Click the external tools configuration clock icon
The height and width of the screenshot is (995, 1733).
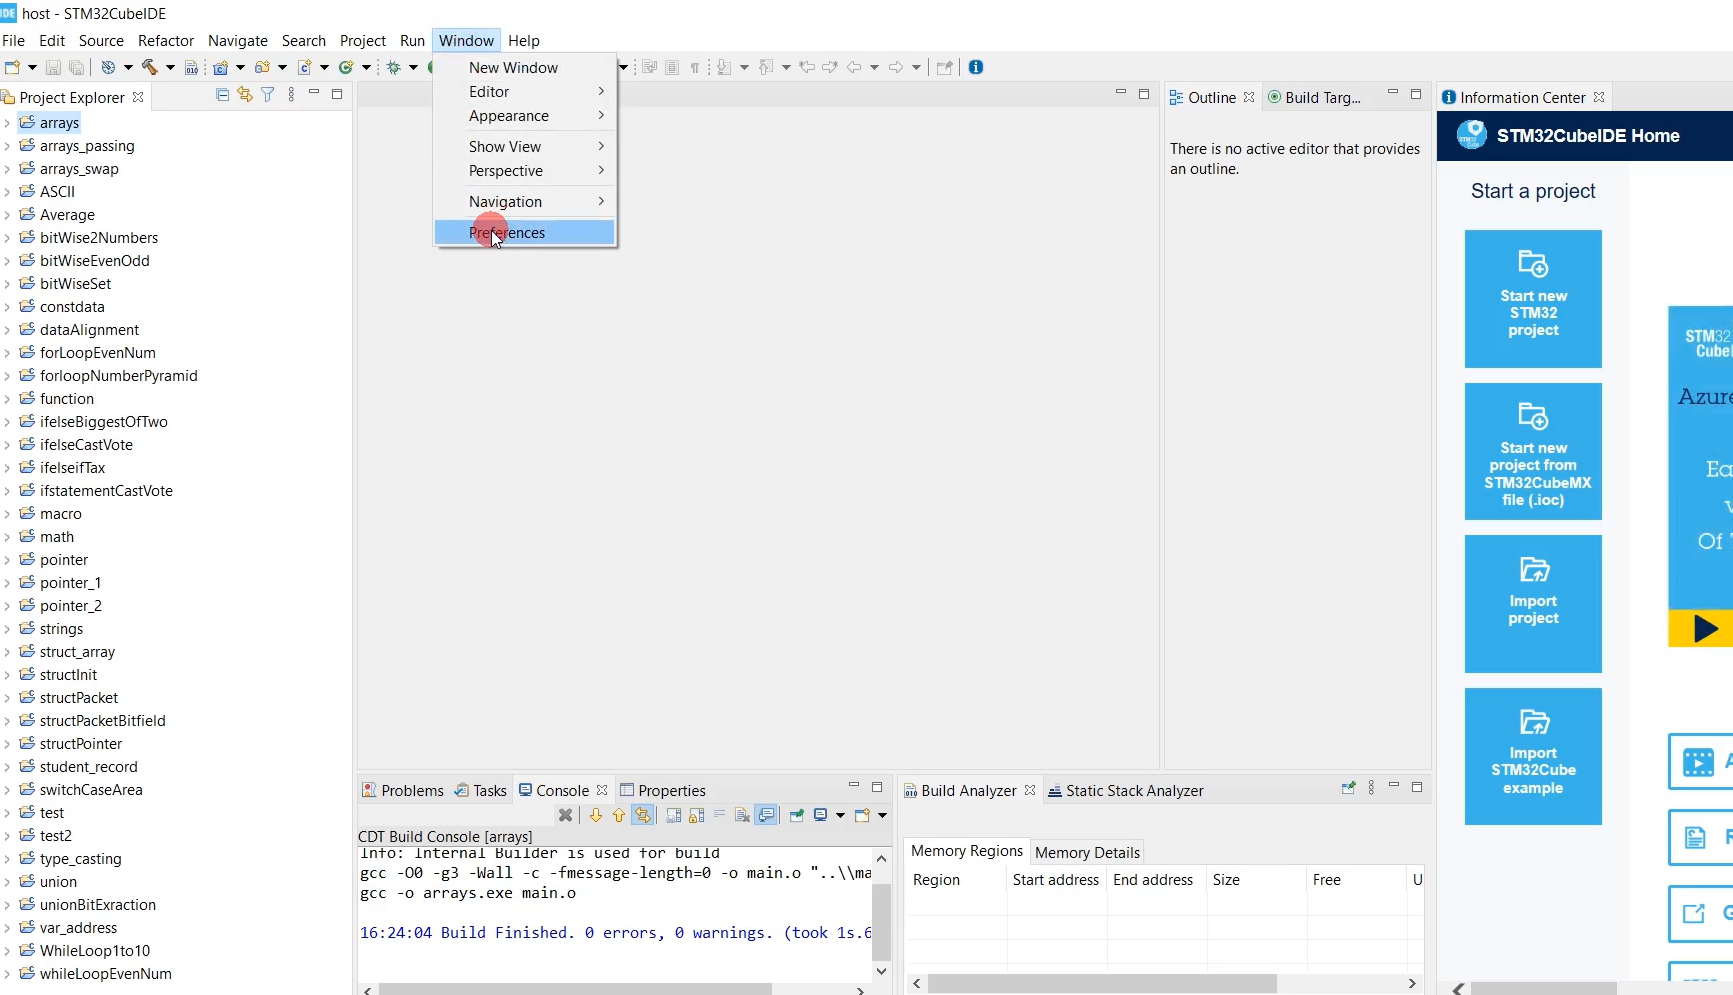[108, 67]
